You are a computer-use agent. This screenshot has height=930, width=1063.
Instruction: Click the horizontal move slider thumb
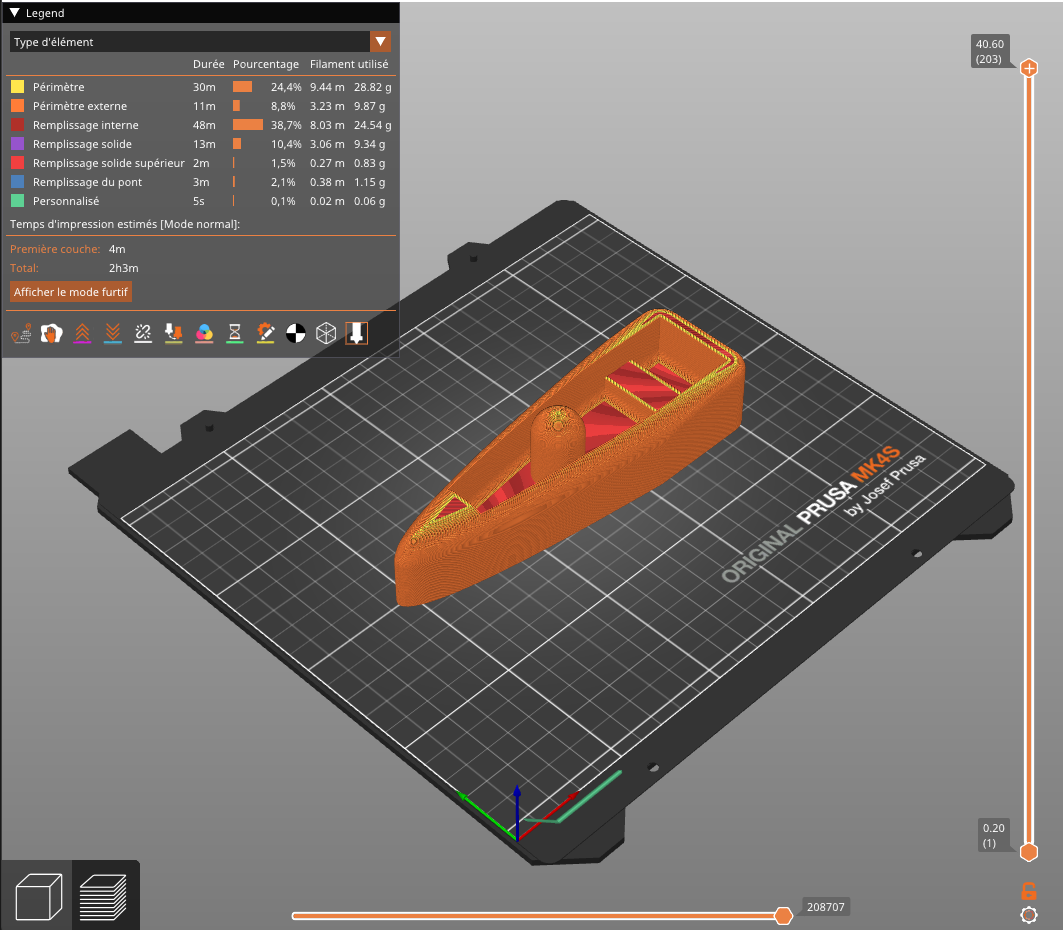(784, 915)
